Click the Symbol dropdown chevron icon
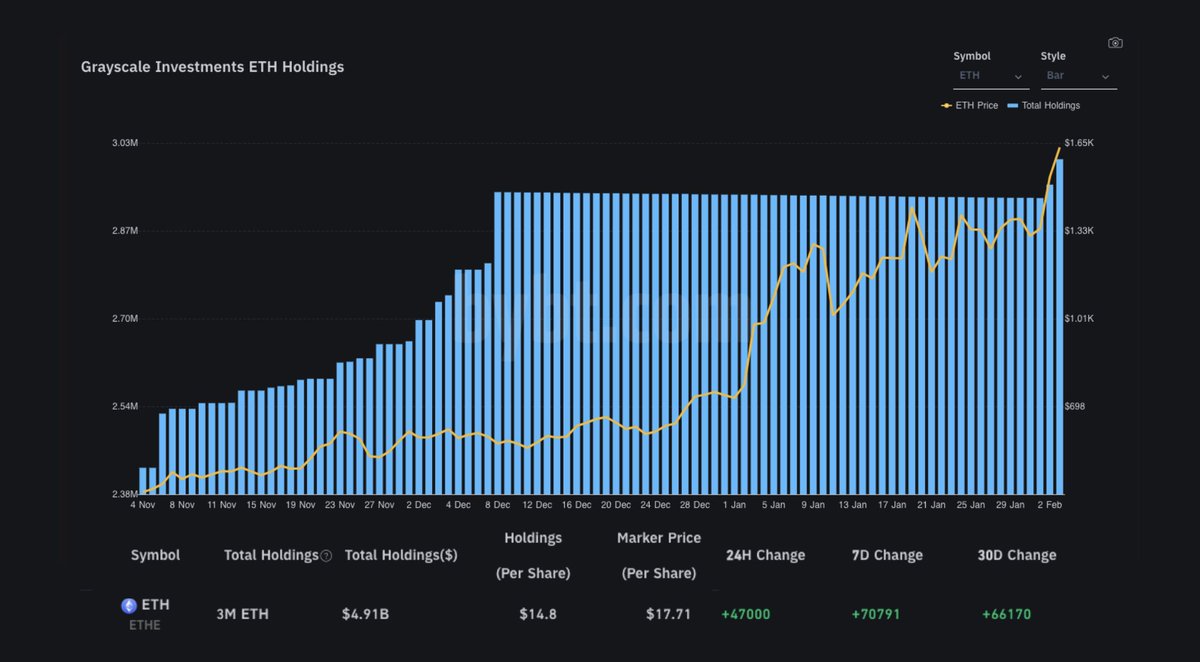This screenshot has width=1200, height=662. click(x=1019, y=77)
